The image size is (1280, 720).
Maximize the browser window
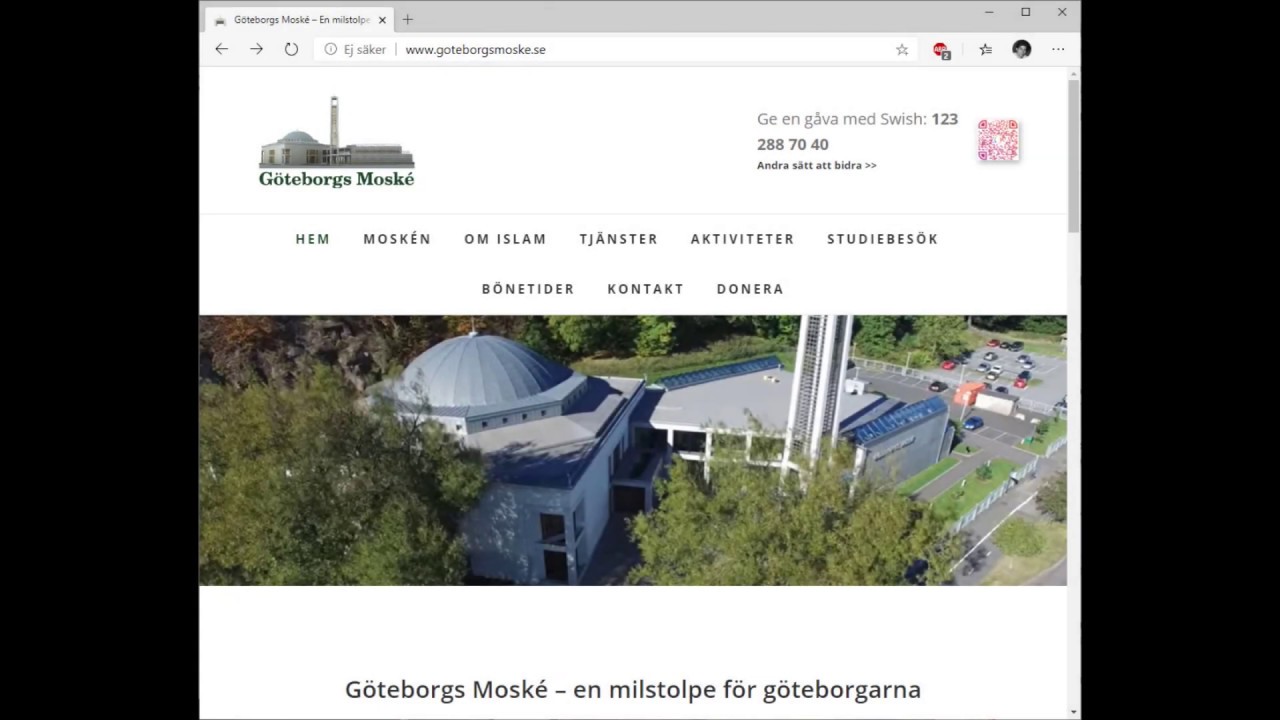1025,12
